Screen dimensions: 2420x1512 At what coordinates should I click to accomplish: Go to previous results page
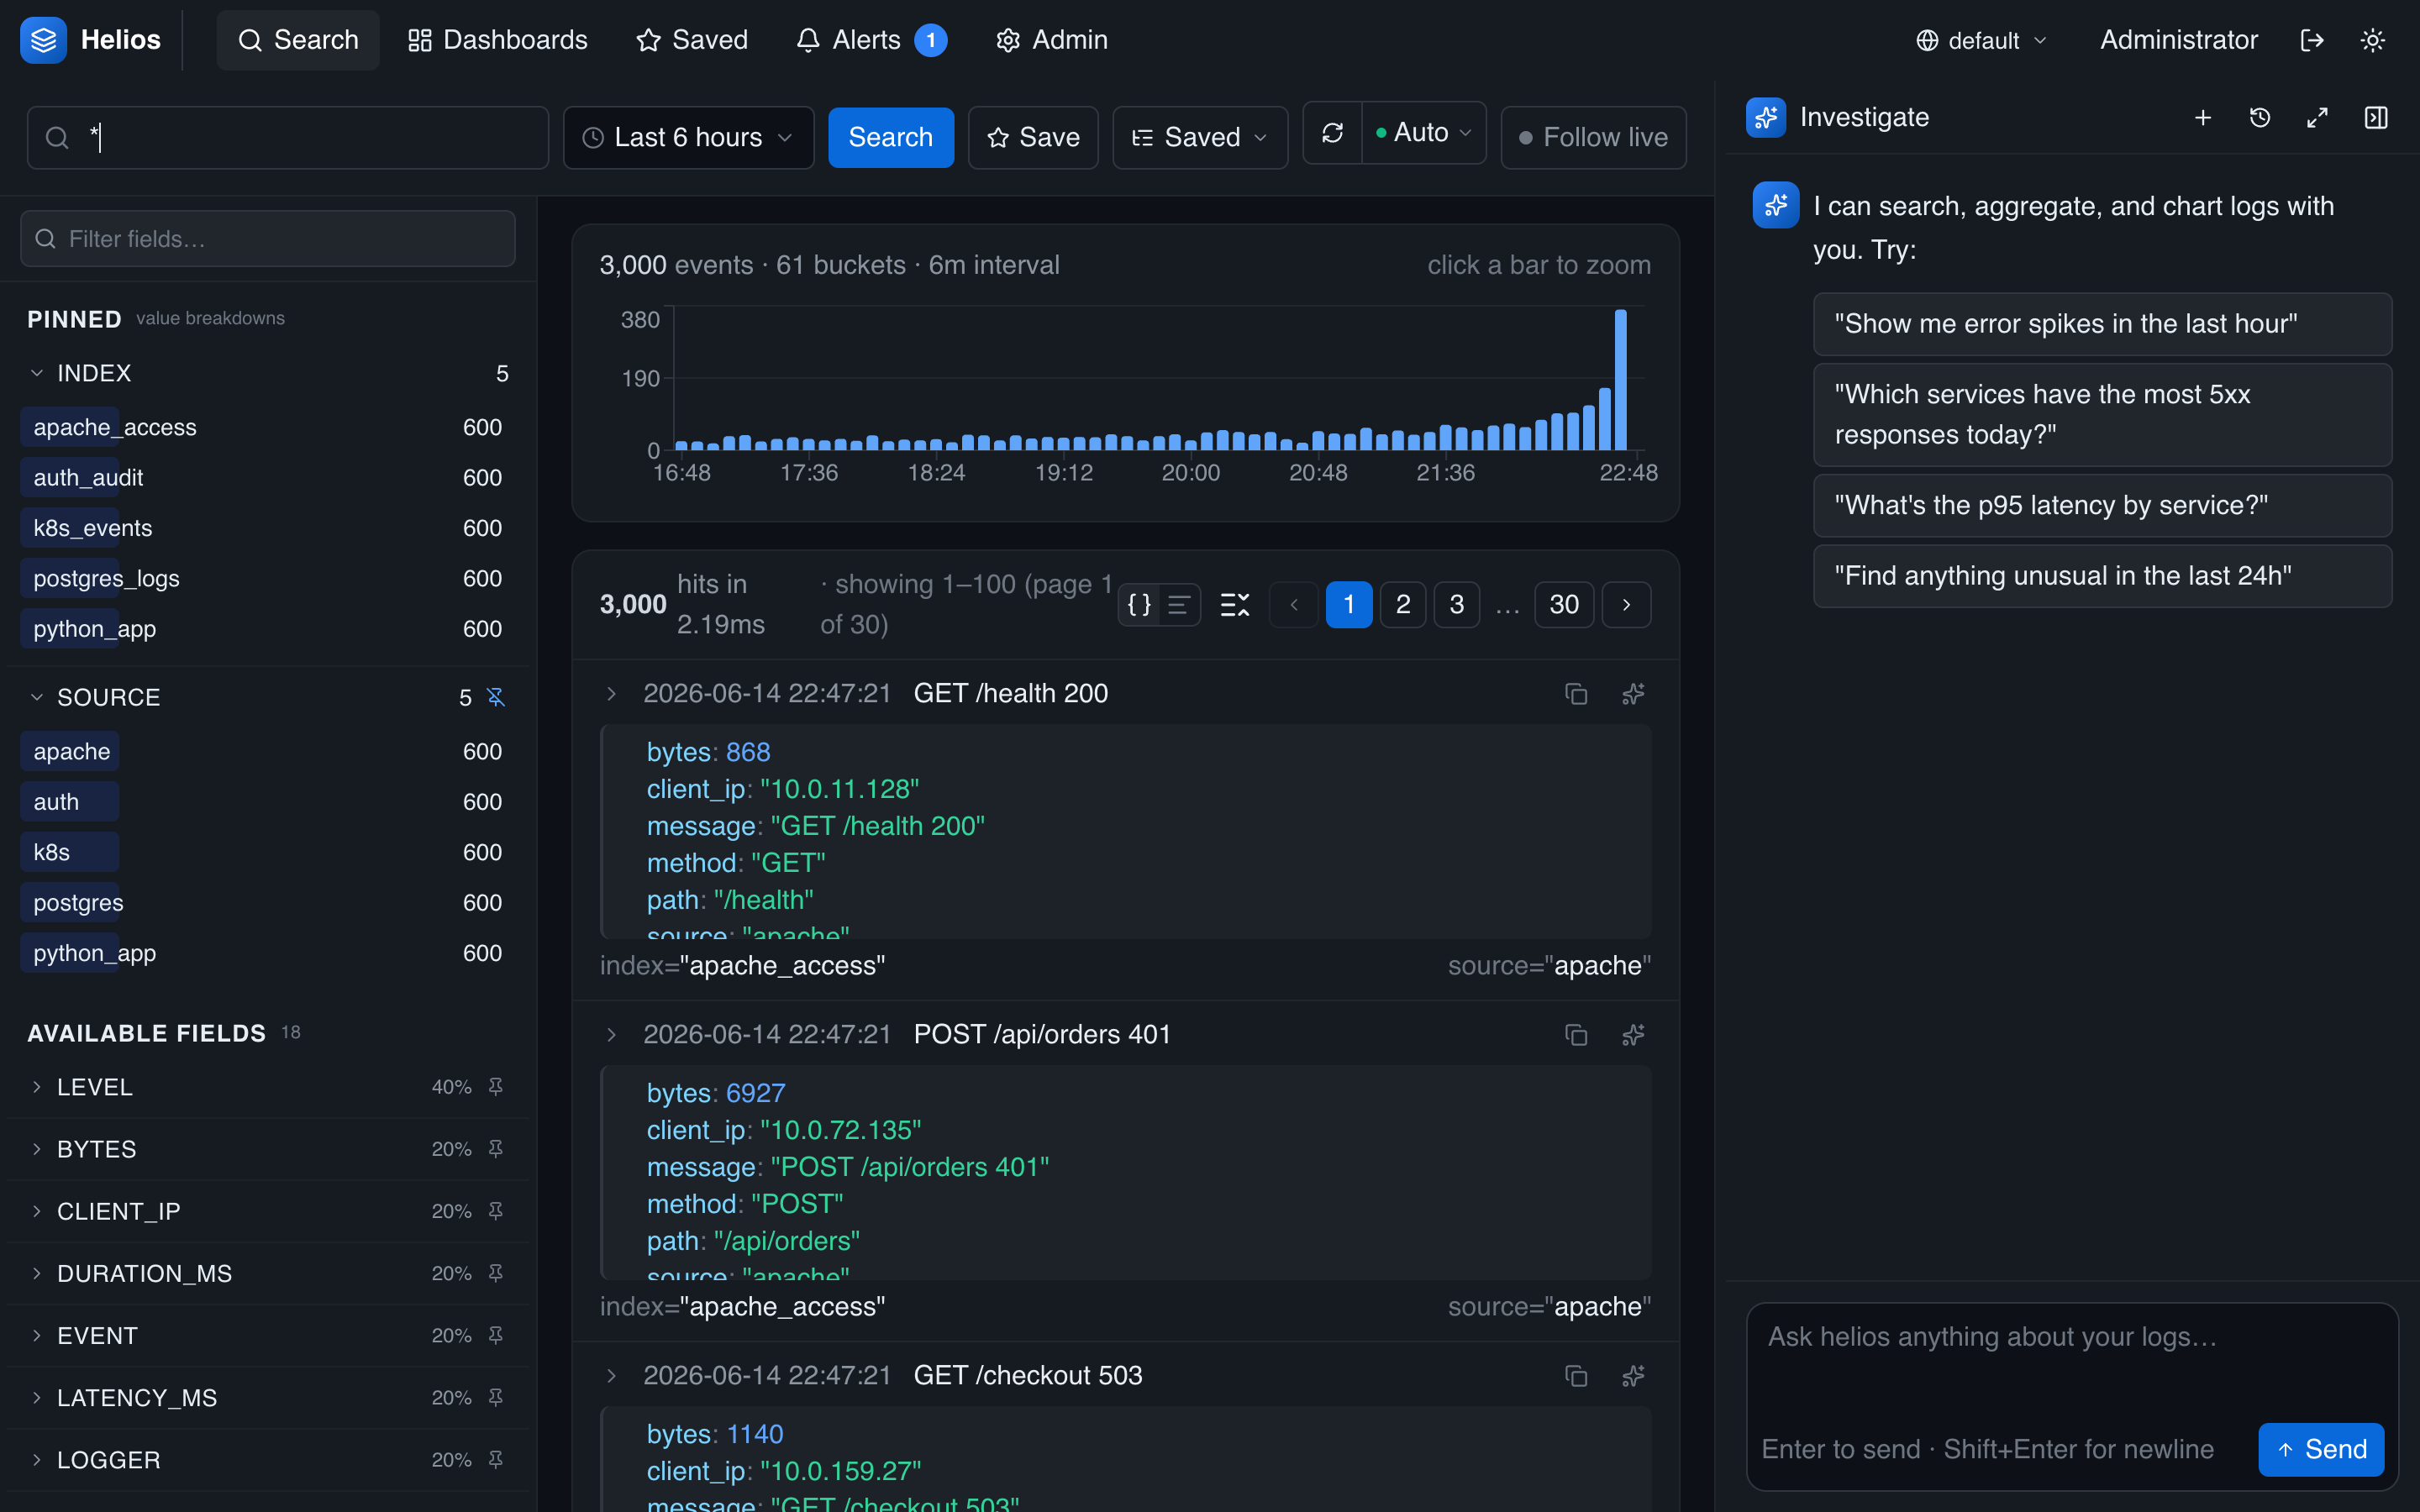[x=1294, y=604]
